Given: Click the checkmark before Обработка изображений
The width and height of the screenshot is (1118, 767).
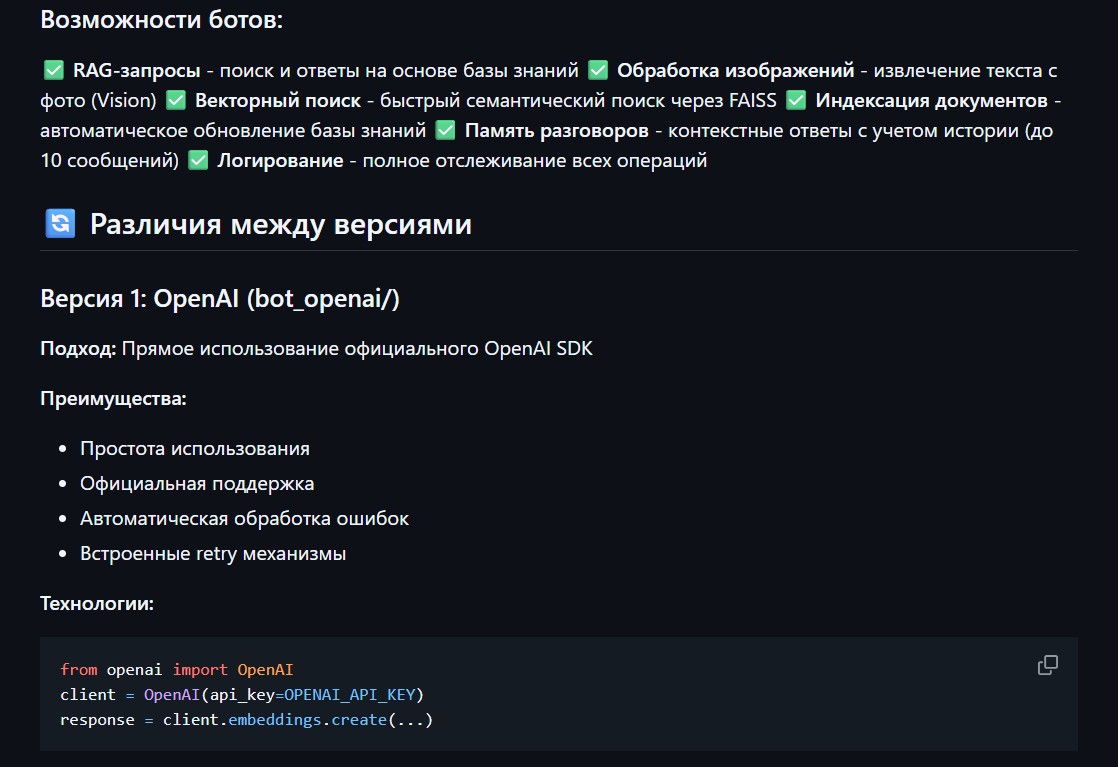Looking at the screenshot, I should click(598, 71).
